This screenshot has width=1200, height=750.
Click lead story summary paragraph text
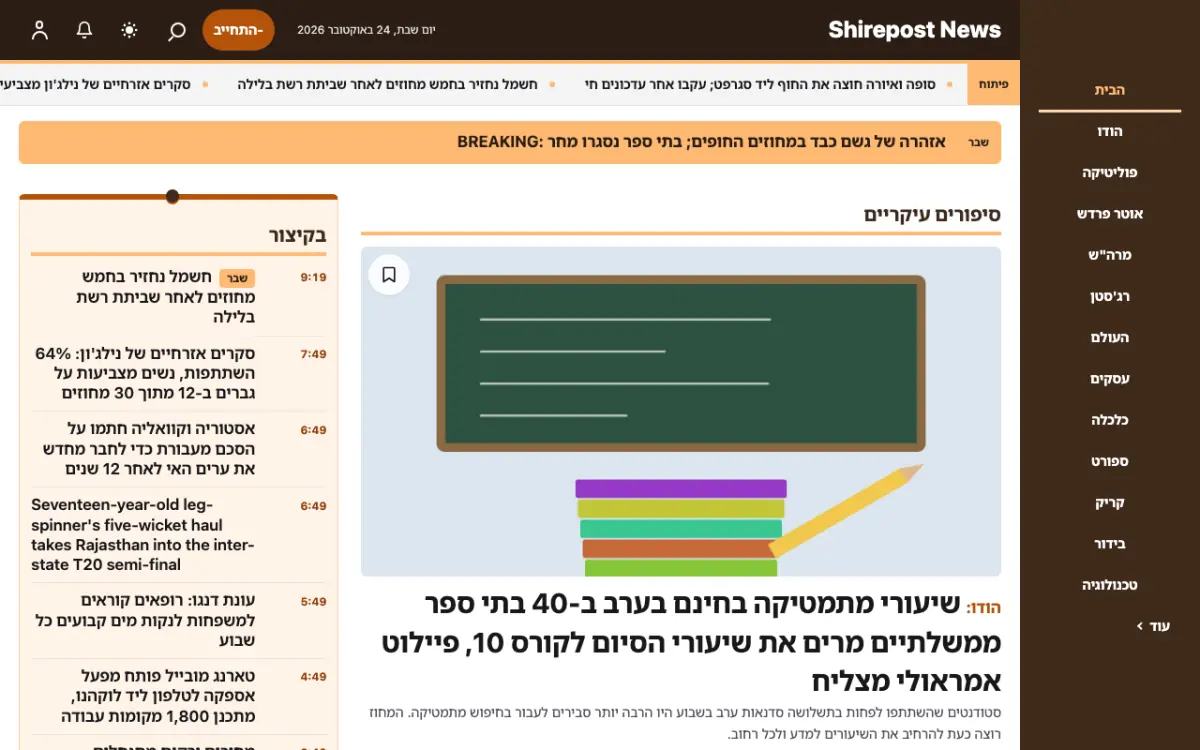pos(685,724)
